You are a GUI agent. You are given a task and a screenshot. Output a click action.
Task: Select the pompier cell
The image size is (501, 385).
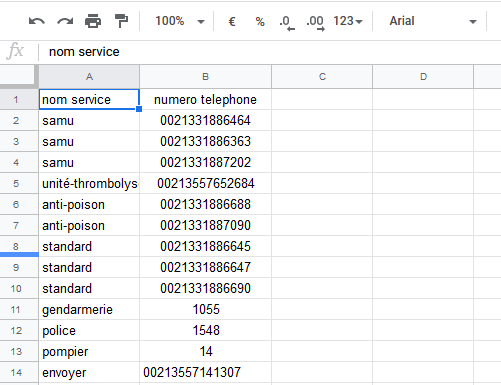(89, 351)
